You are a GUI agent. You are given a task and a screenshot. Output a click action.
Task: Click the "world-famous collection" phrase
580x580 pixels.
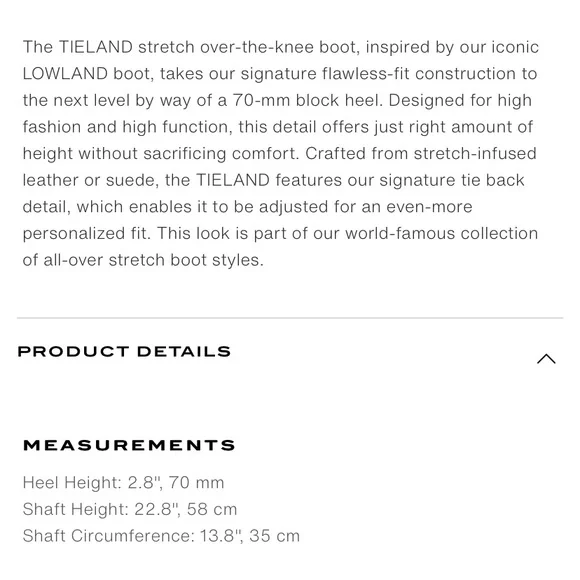pyautogui.click(x=442, y=233)
